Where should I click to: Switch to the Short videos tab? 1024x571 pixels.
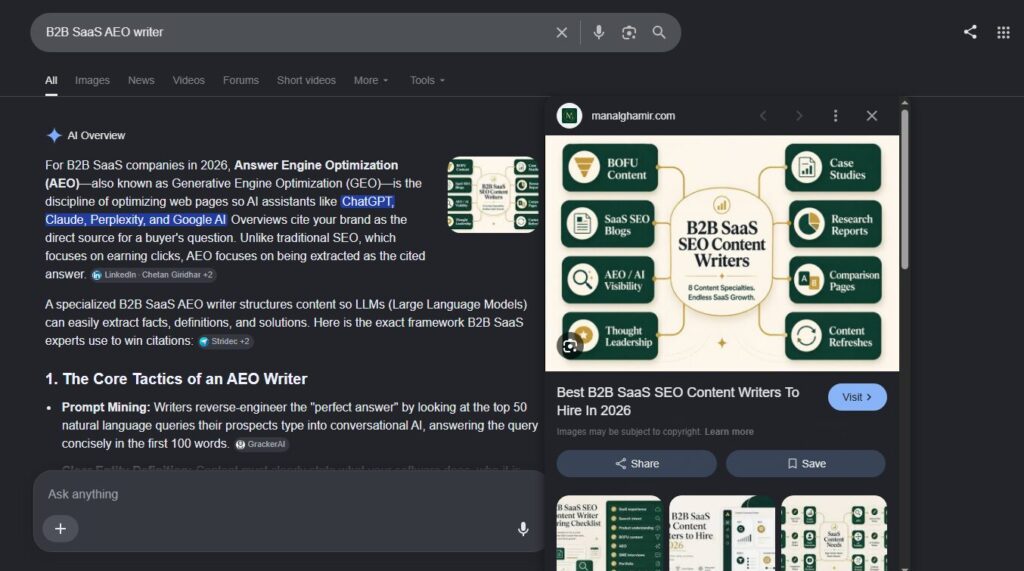point(306,80)
